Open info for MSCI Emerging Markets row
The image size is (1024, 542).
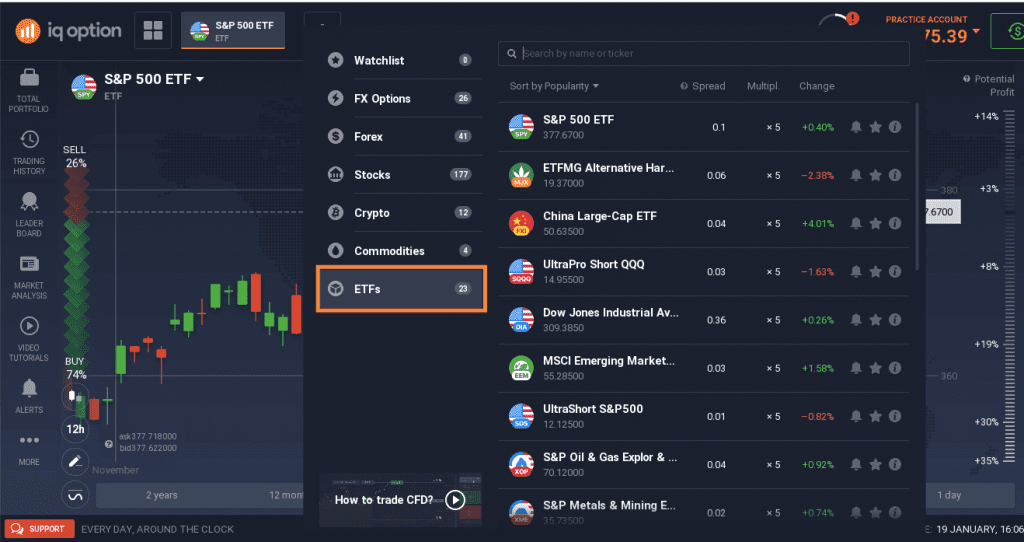895,368
